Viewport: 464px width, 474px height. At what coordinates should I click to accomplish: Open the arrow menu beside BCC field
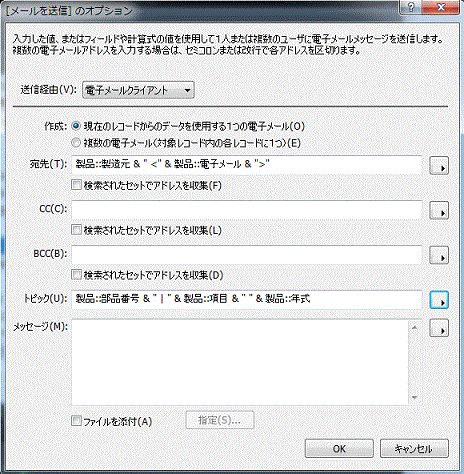click(439, 255)
